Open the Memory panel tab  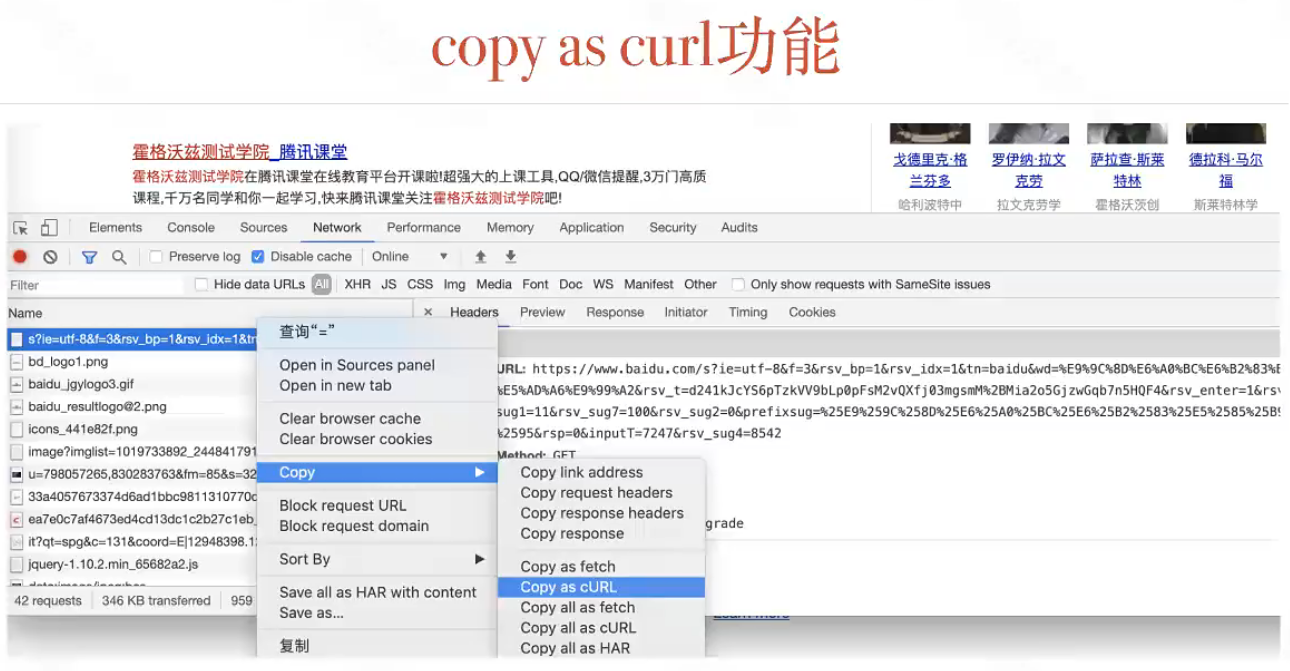(x=510, y=228)
